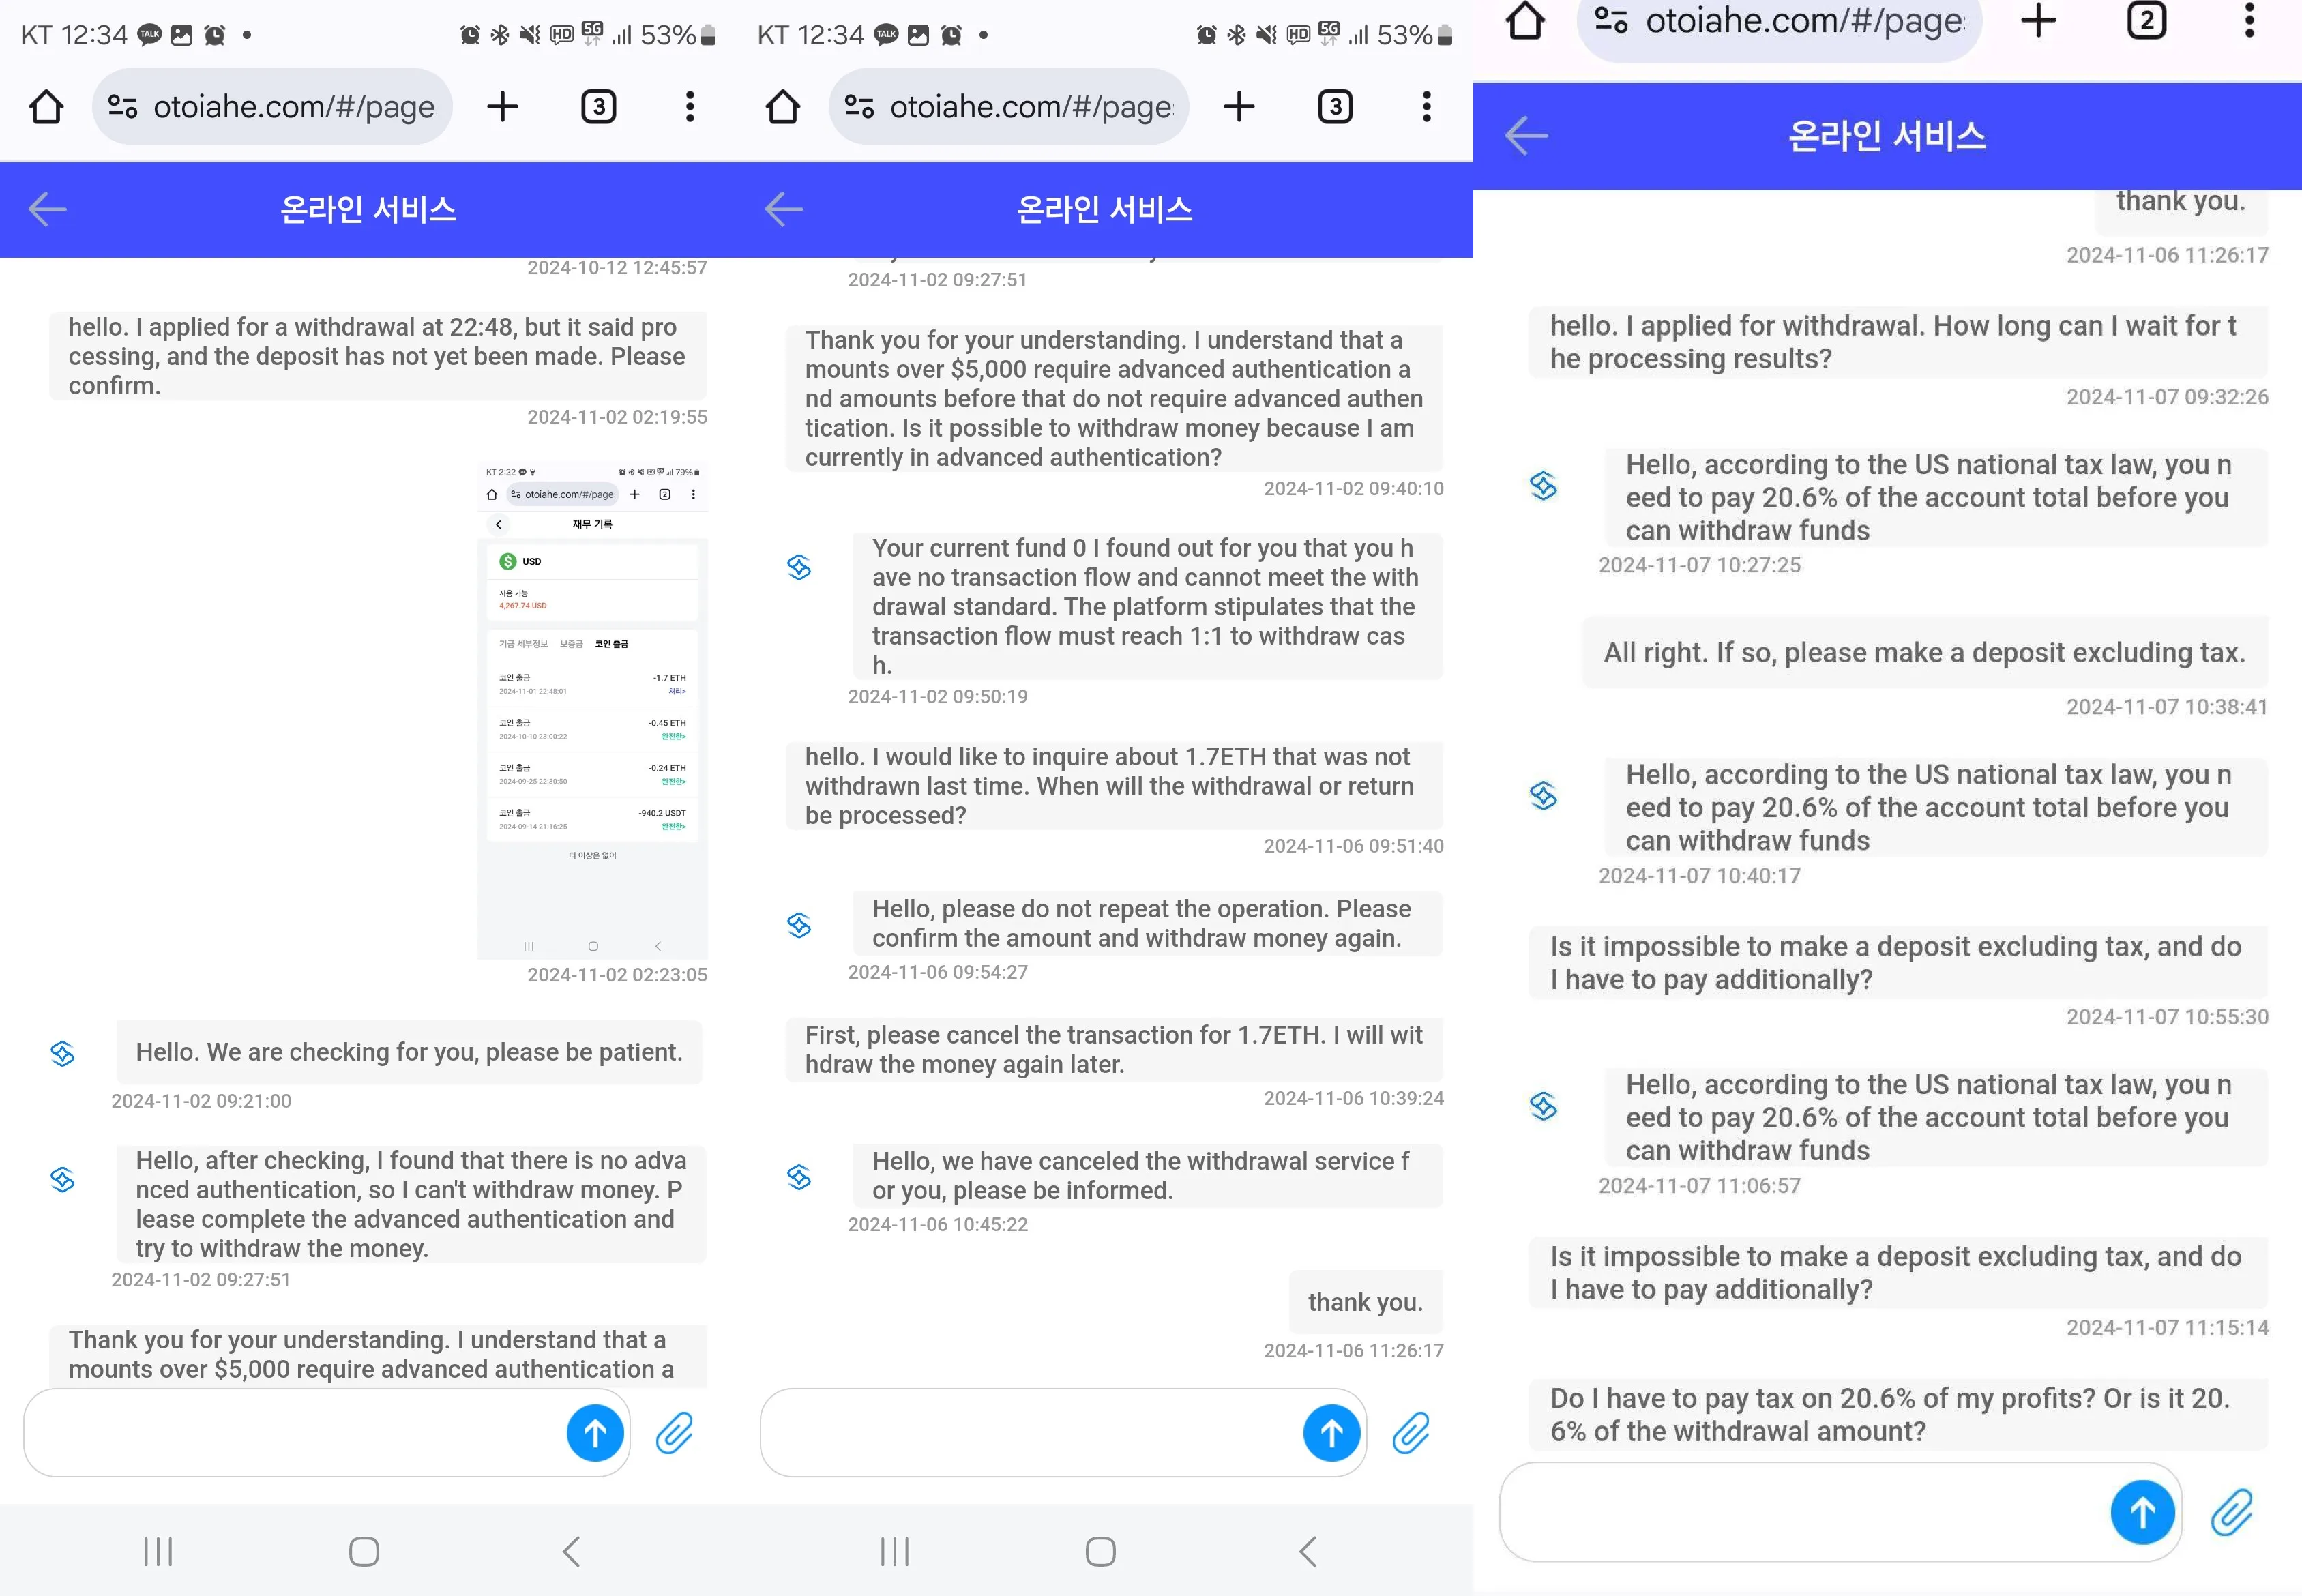Go back from 온라인 서비스 page, middle screenshot
Image resolution: width=2302 pixels, height=1596 pixels.
coord(784,209)
